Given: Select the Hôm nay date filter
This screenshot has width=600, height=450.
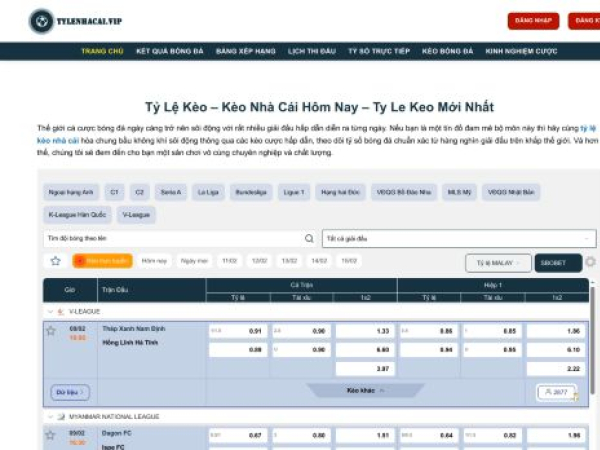Looking at the screenshot, I should (154, 262).
